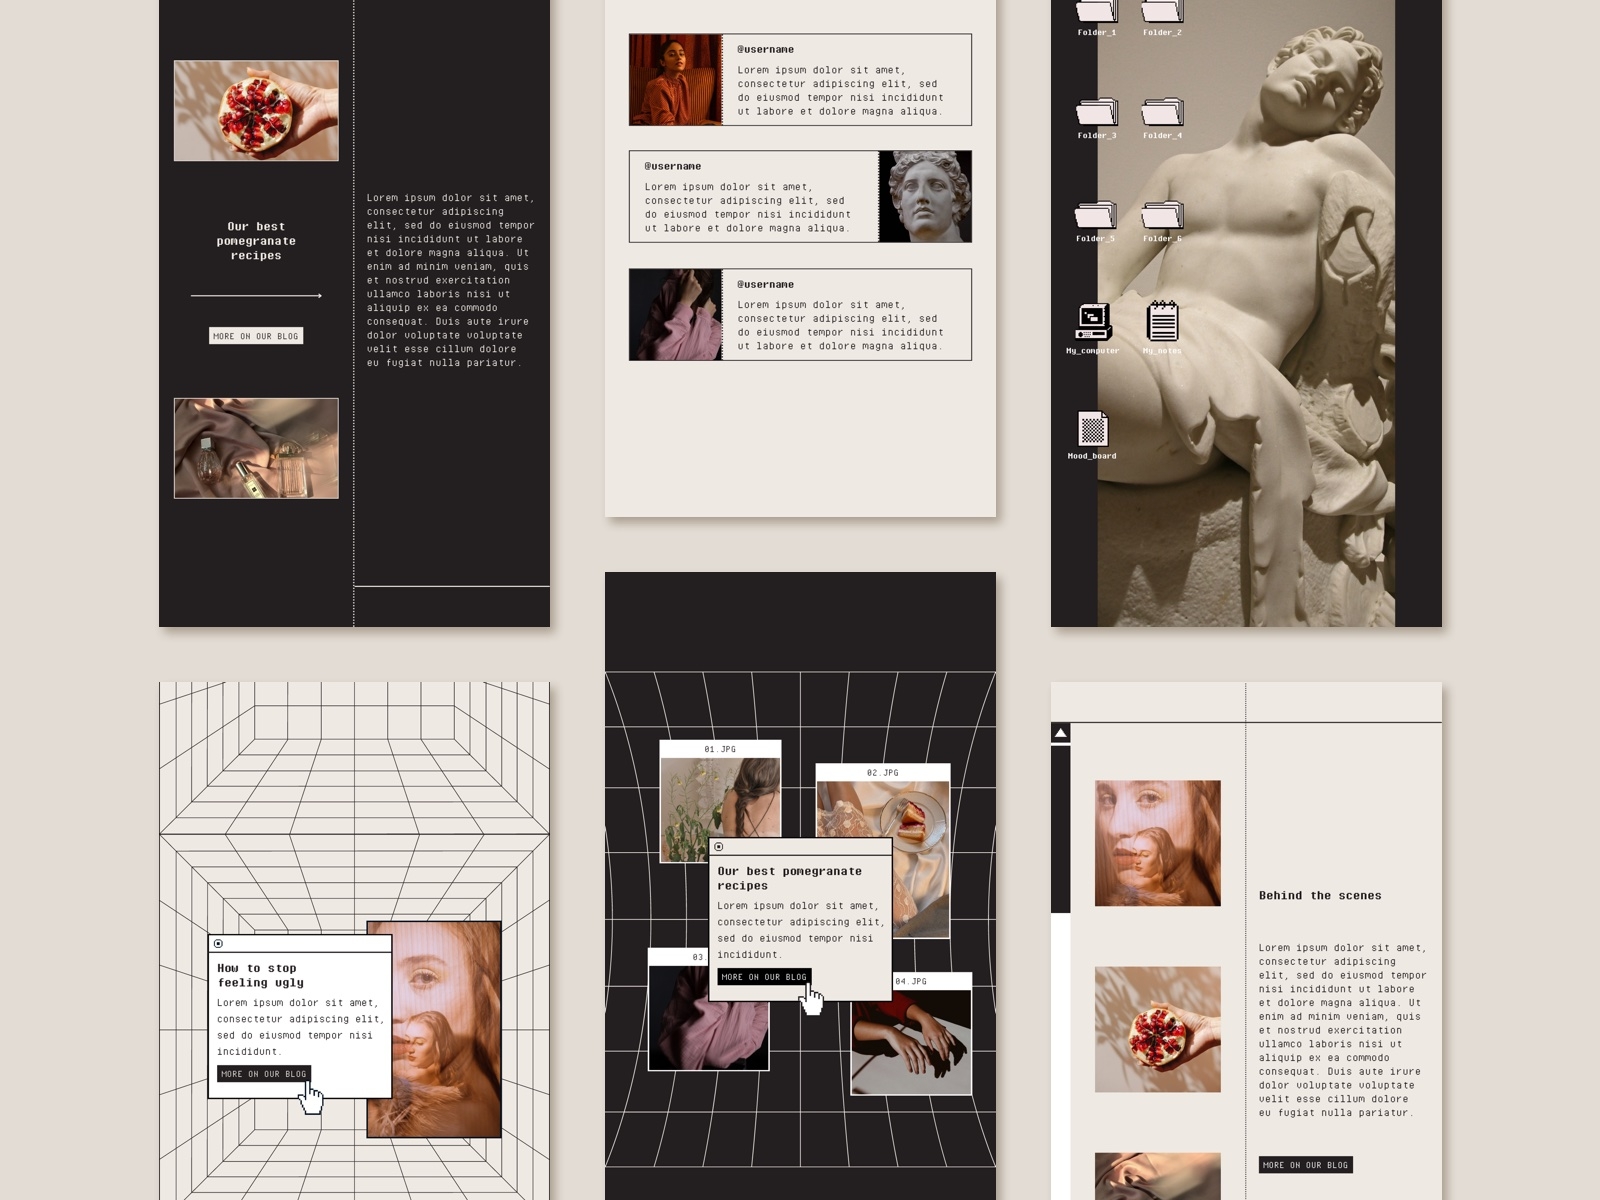Image resolution: width=1600 pixels, height=1200 pixels.
Task: Open the Folder_2 desktop icon
Action: pos(1162,12)
